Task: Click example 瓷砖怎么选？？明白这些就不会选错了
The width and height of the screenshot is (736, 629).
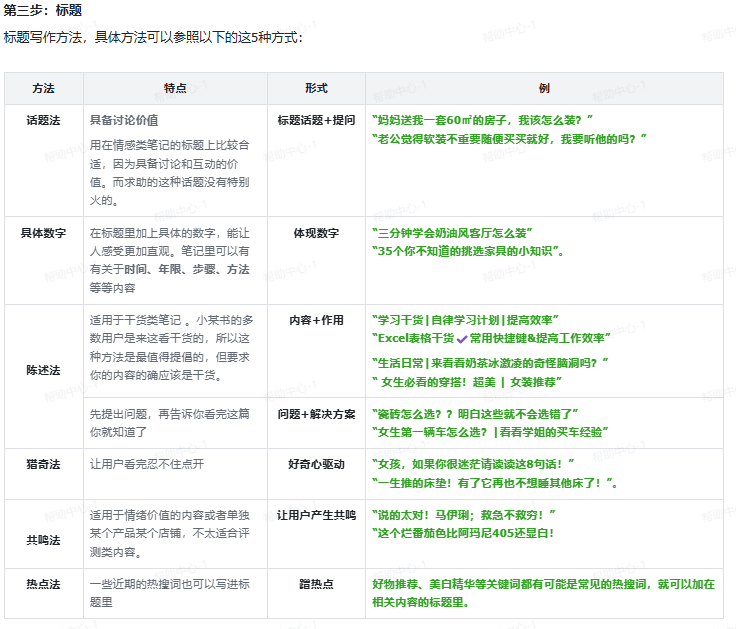Action: point(475,414)
